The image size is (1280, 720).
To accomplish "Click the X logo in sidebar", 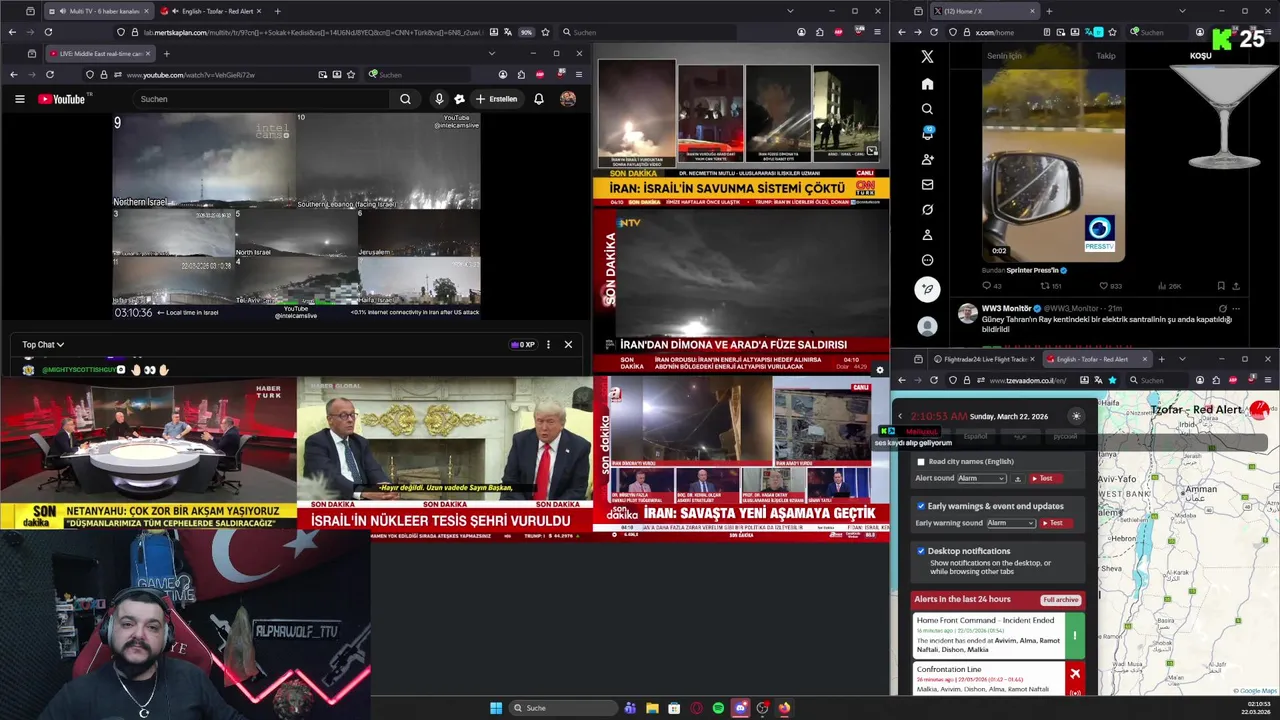I will [x=927, y=57].
